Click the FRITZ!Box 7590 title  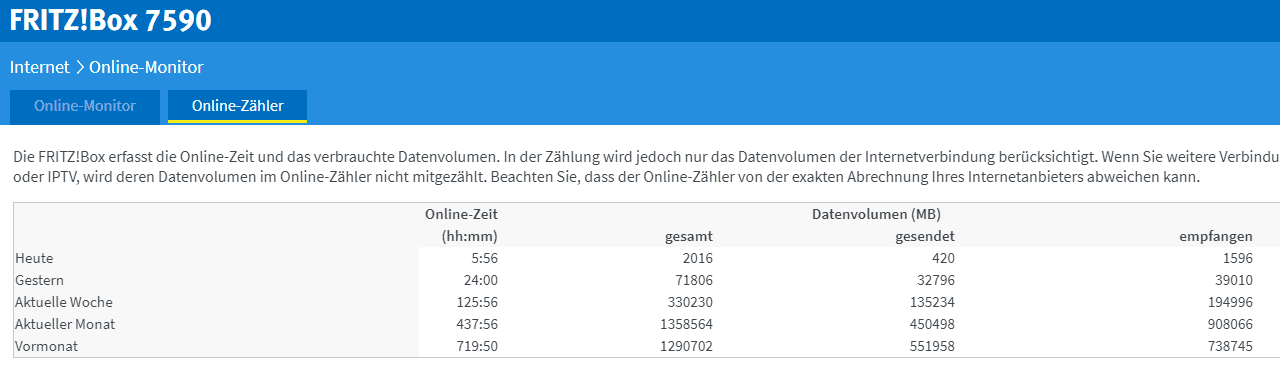[111, 20]
